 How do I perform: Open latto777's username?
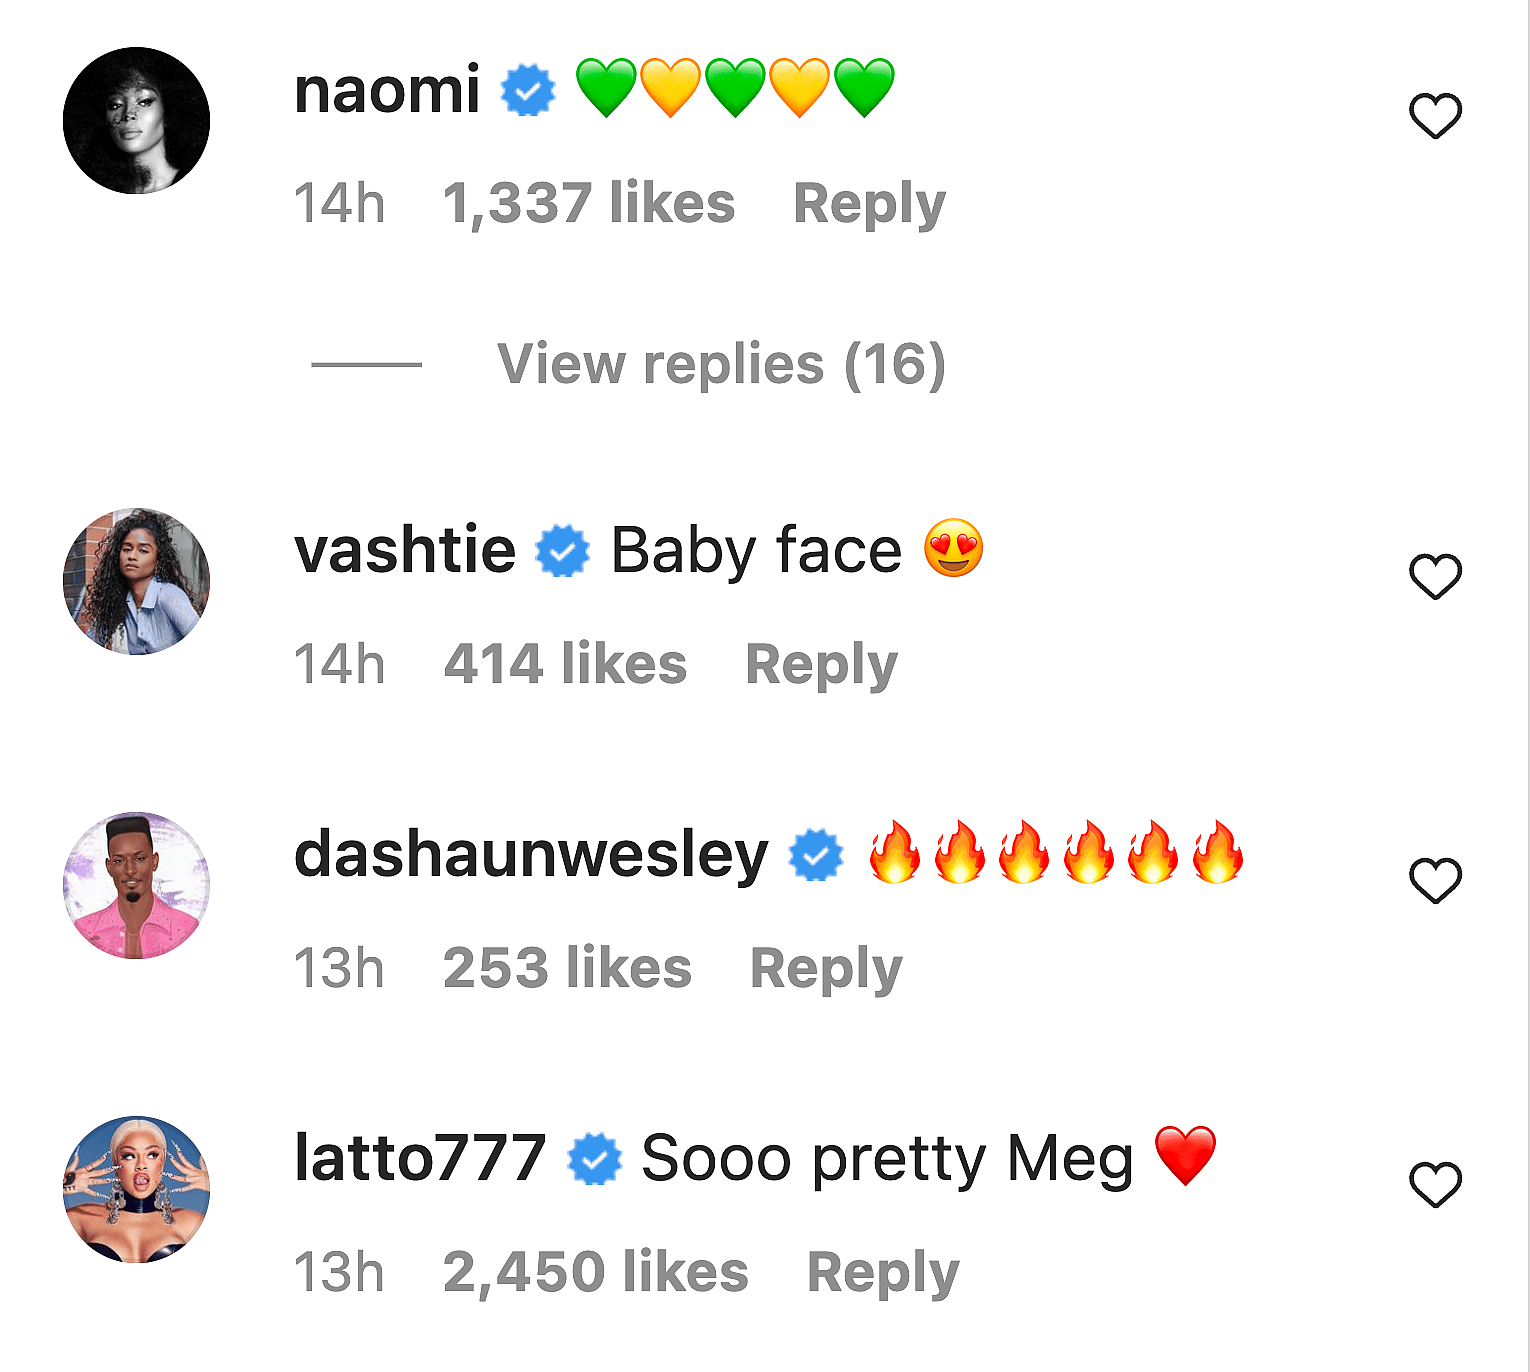[x=418, y=1156]
